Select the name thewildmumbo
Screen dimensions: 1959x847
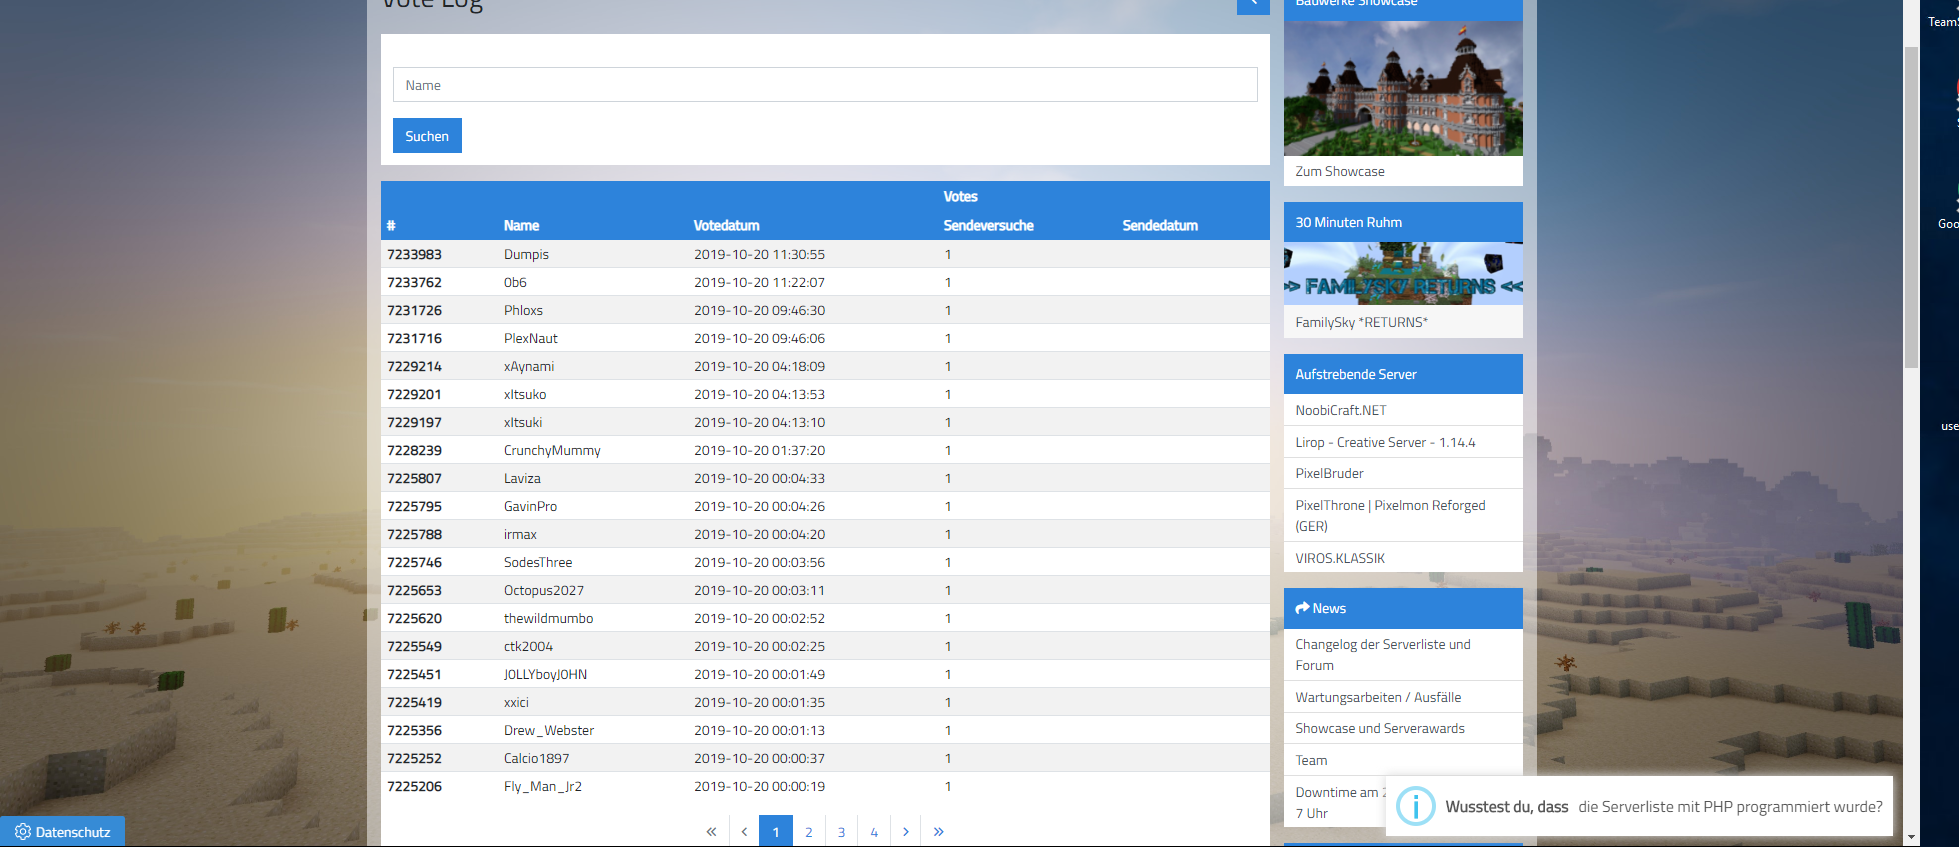548,618
